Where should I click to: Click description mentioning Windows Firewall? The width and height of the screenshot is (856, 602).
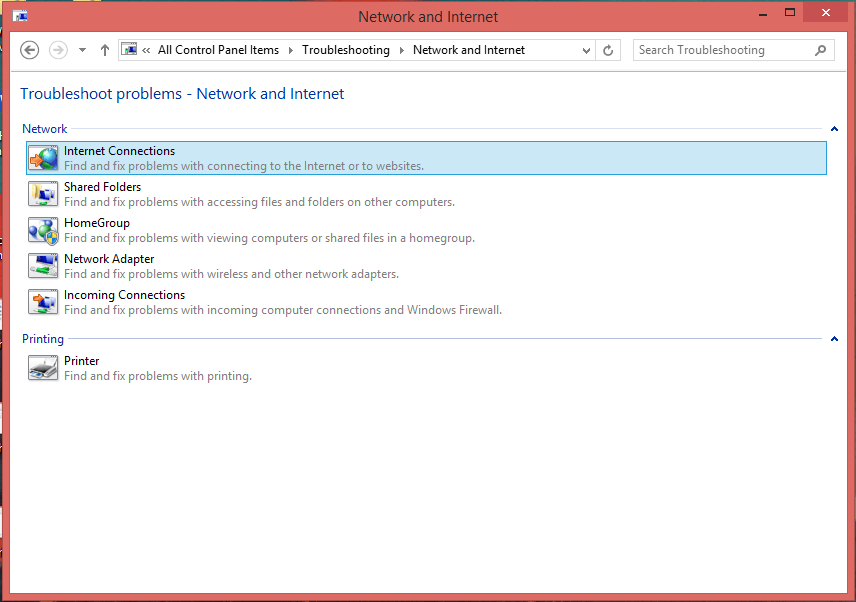(x=283, y=310)
